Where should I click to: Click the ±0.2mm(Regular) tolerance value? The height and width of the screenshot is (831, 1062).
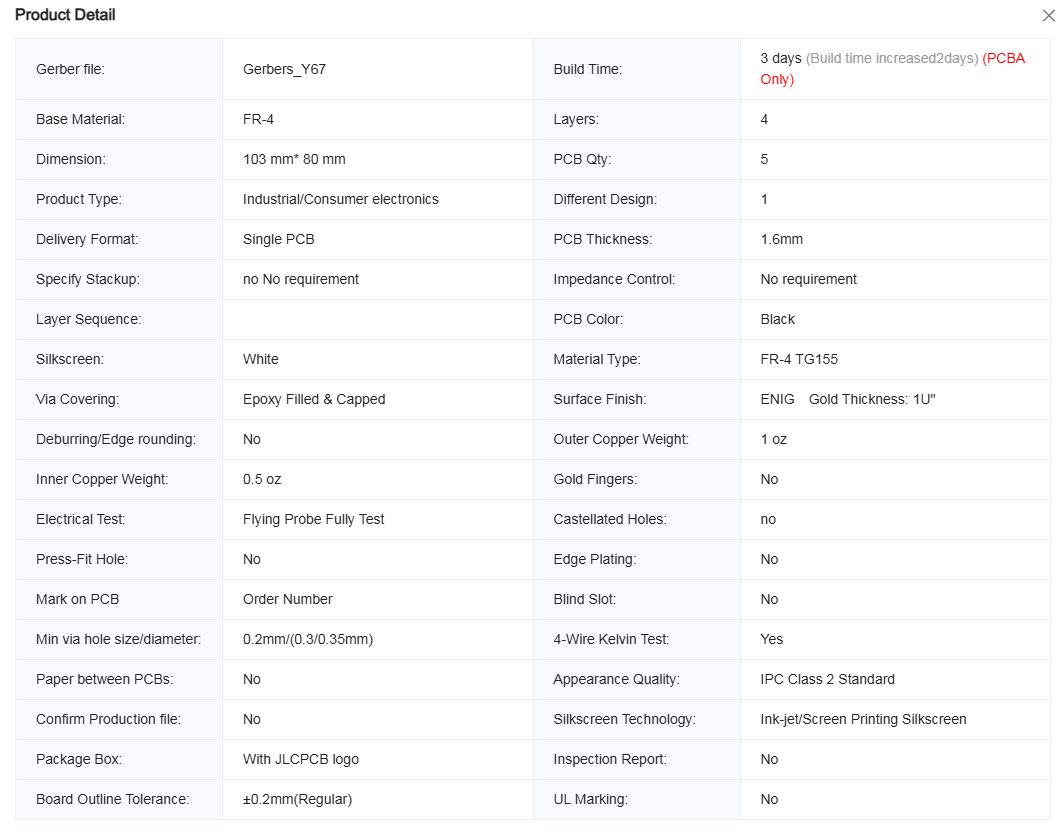(298, 799)
